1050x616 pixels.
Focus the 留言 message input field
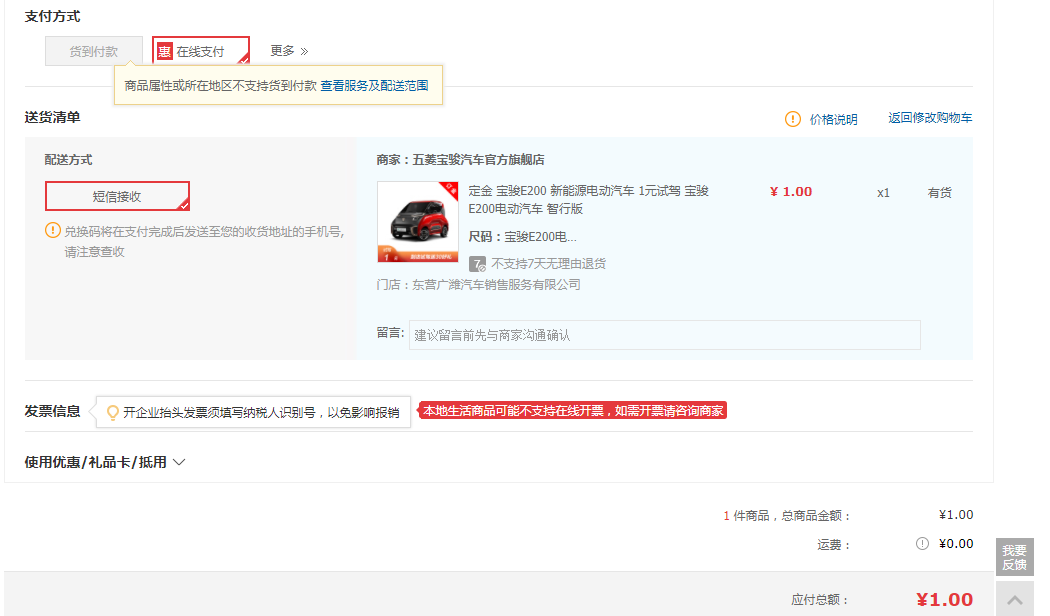point(664,335)
